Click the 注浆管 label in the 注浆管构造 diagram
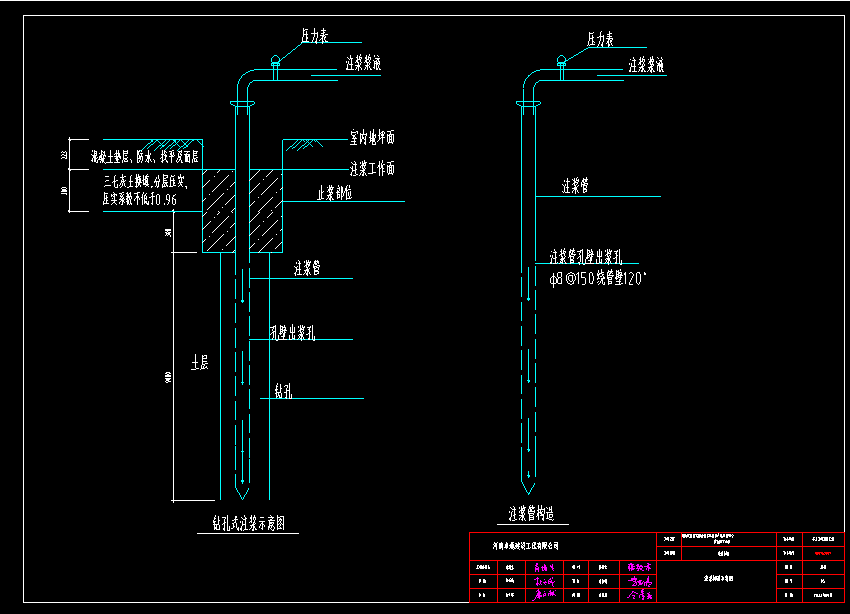Image resolution: width=850 pixels, height=614 pixels. tap(575, 186)
